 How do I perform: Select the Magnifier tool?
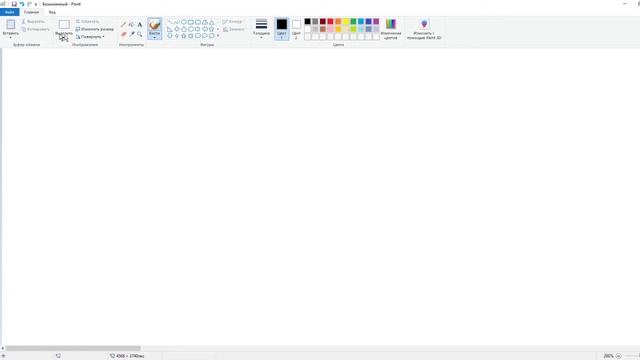140,34
